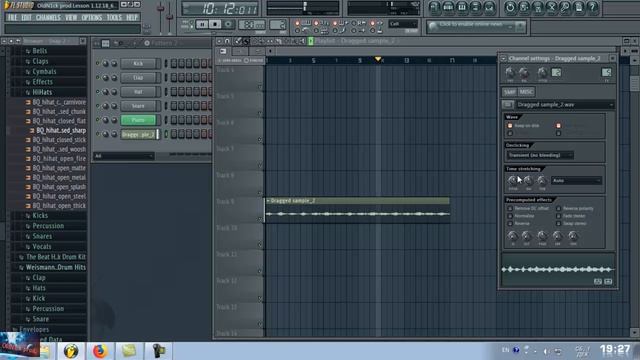Click the circular arrow undo history icon
640x360 pixels.
510,7
